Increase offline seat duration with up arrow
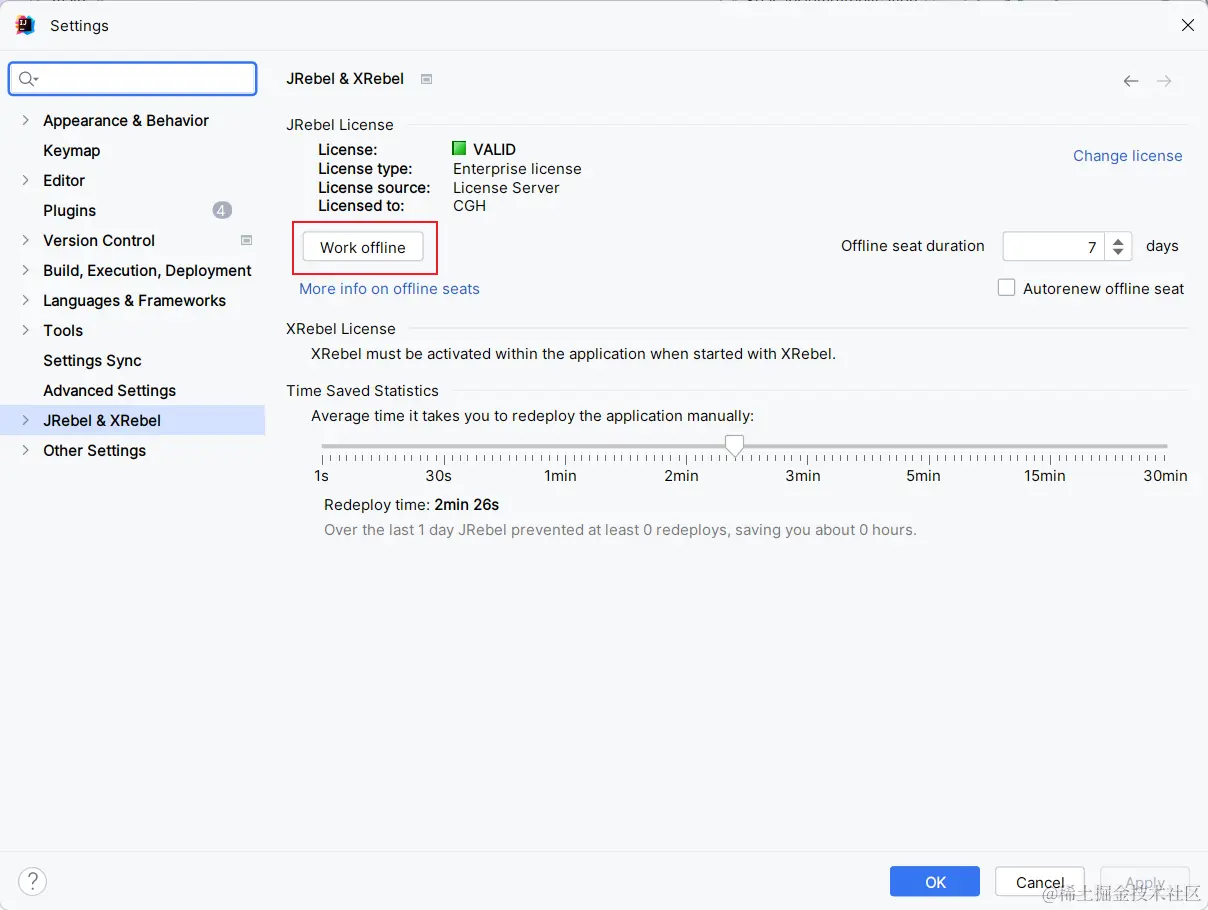Viewport: 1208px width, 910px height. click(1119, 241)
